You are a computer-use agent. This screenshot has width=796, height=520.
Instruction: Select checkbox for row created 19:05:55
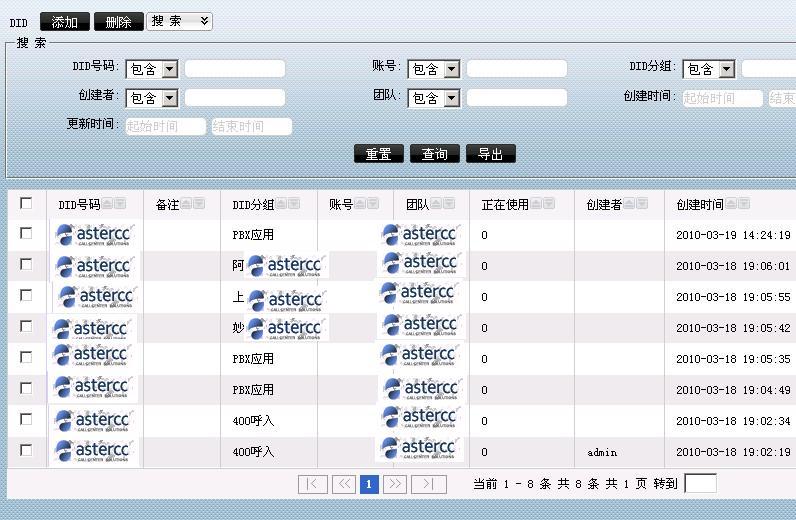[x=26, y=295]
